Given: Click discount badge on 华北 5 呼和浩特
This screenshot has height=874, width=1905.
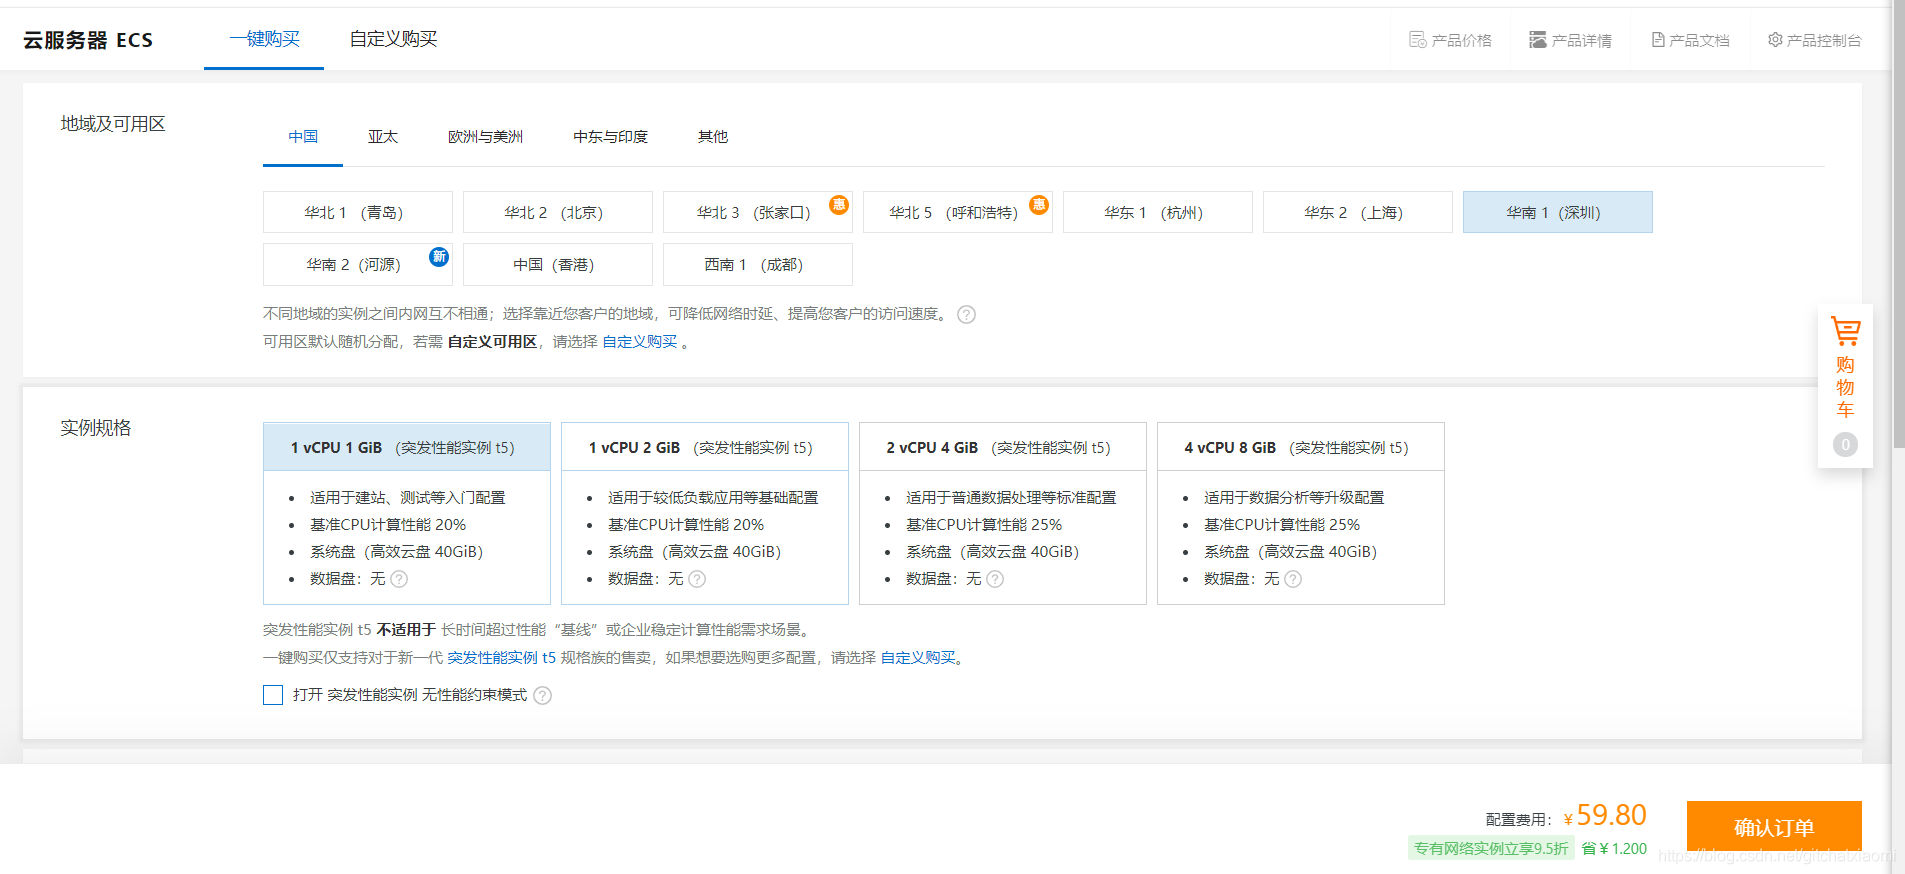Looking at the screenshot, I should pyautogui.click(x=1039, y=205).
